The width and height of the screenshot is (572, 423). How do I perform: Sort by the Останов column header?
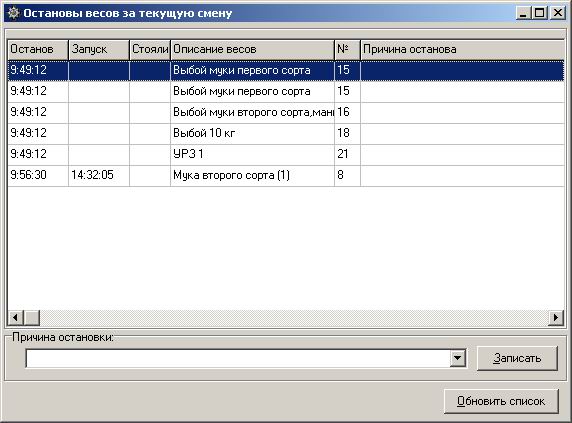click(x=38, y=49)
